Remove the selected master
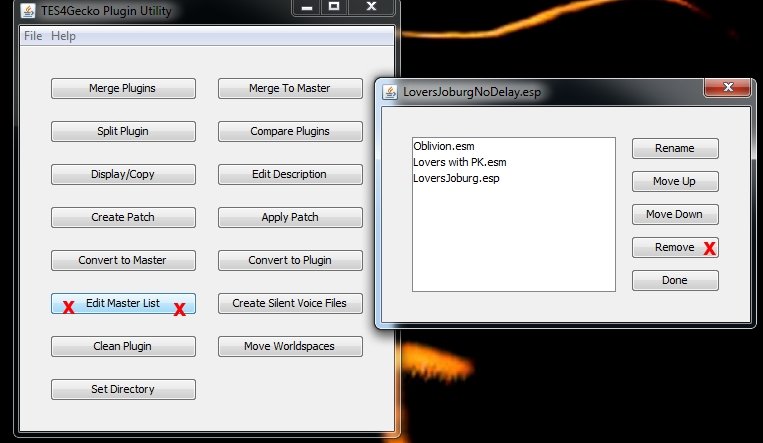 point(675,247)
